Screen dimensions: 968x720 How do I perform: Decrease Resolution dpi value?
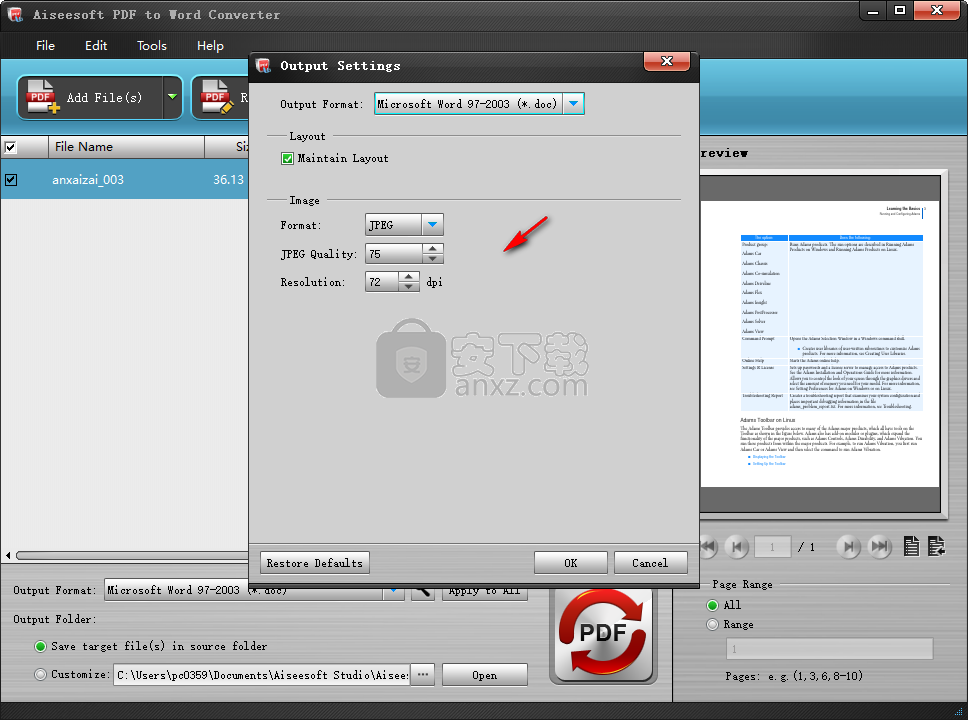409,287
